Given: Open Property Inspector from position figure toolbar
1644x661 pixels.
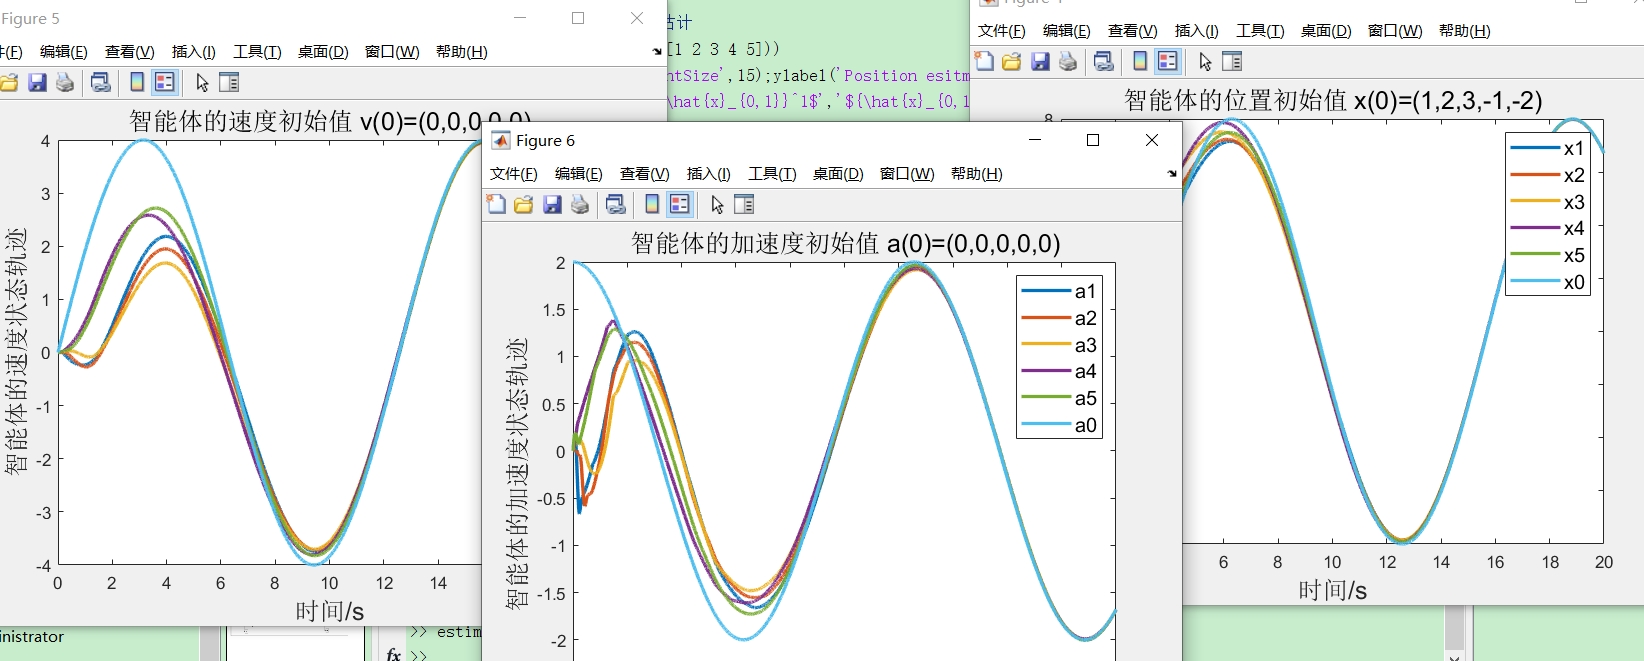Looking at the screenshot, I should 1232,61.
